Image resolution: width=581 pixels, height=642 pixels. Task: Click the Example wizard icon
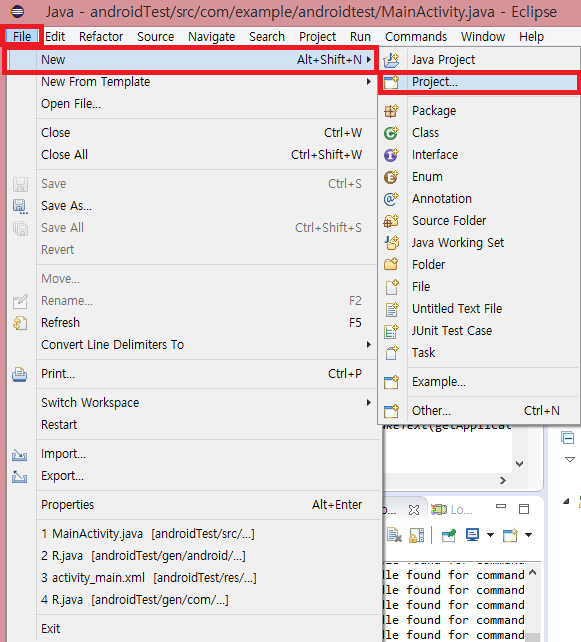point(391,382)
